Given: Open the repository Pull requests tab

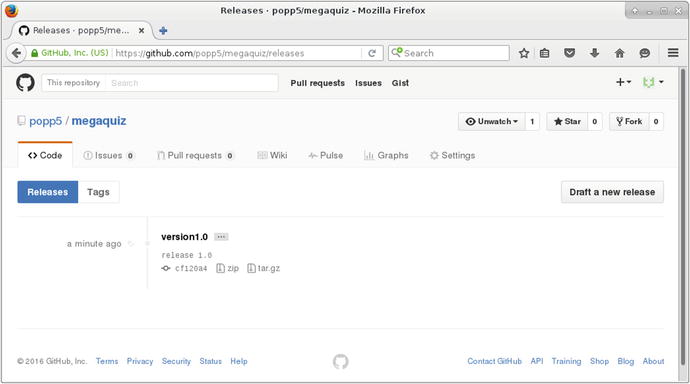Looking at the screenshot, I should pos(195,155).
